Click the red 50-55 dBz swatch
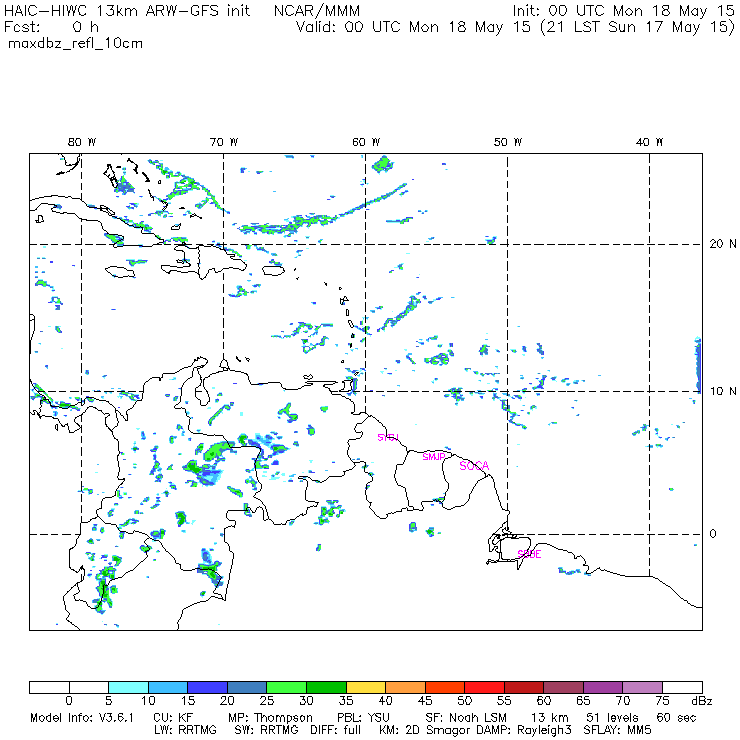 484,687
